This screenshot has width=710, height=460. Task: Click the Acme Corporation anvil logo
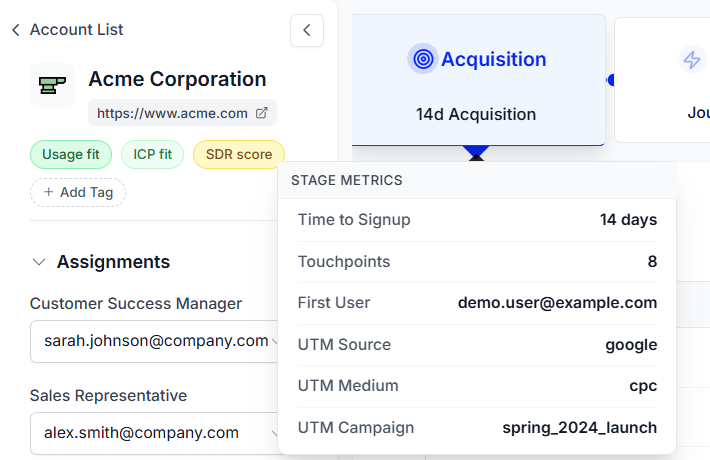point(53,86)
